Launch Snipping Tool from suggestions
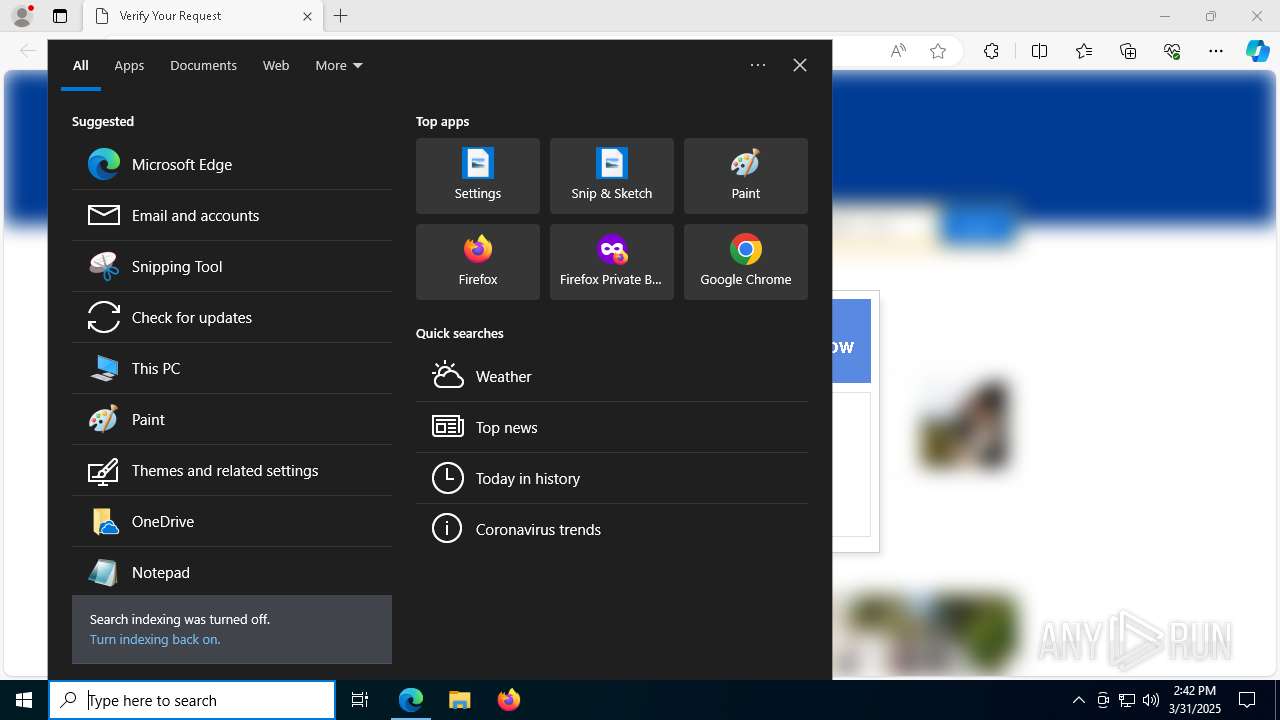 point(232,266)
